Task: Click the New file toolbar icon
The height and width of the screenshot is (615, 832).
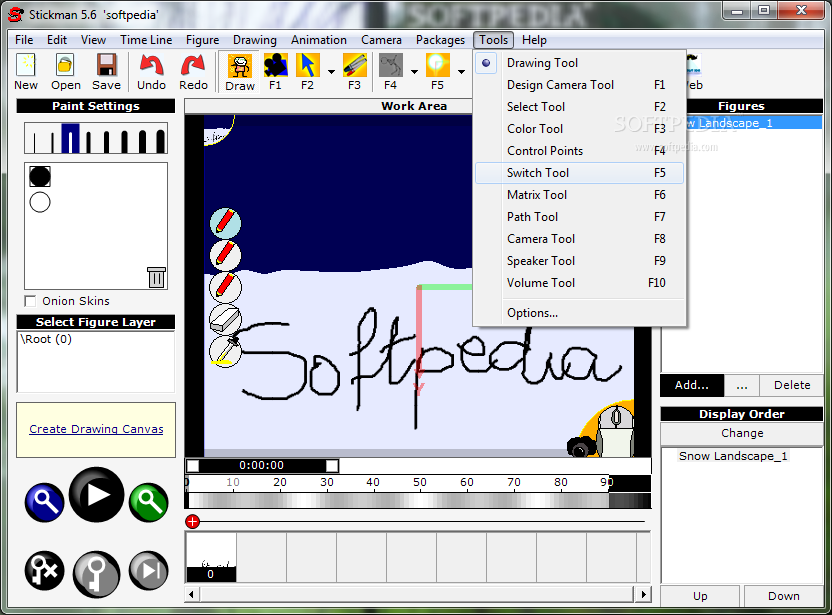Action: pyautogui.click(x=25, y=72)
